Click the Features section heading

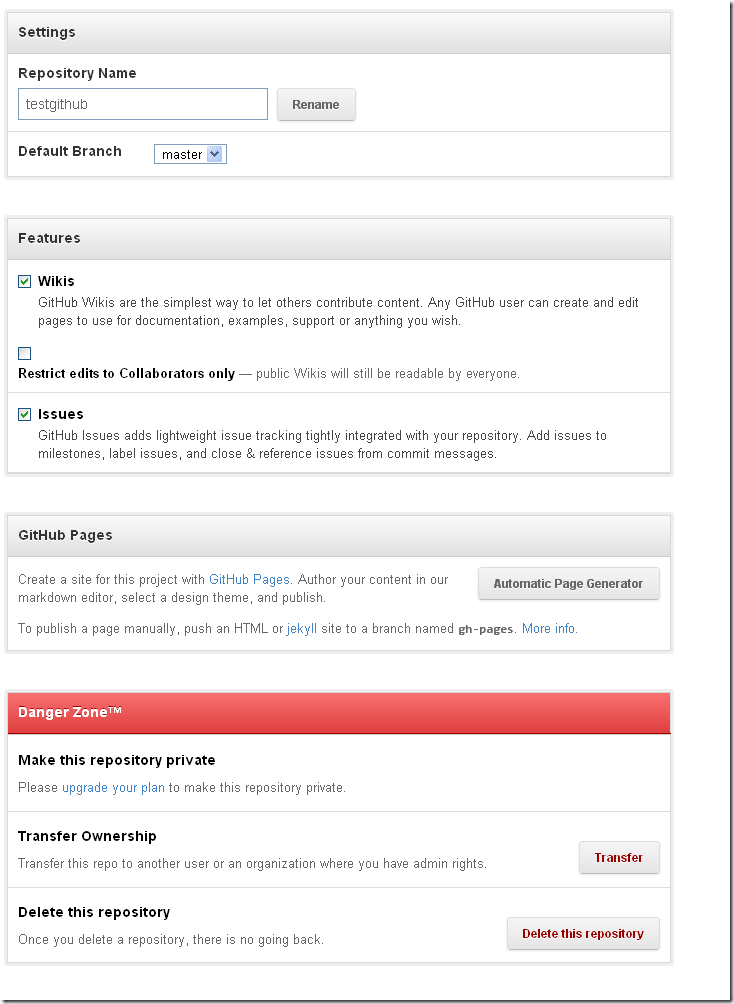49,238
